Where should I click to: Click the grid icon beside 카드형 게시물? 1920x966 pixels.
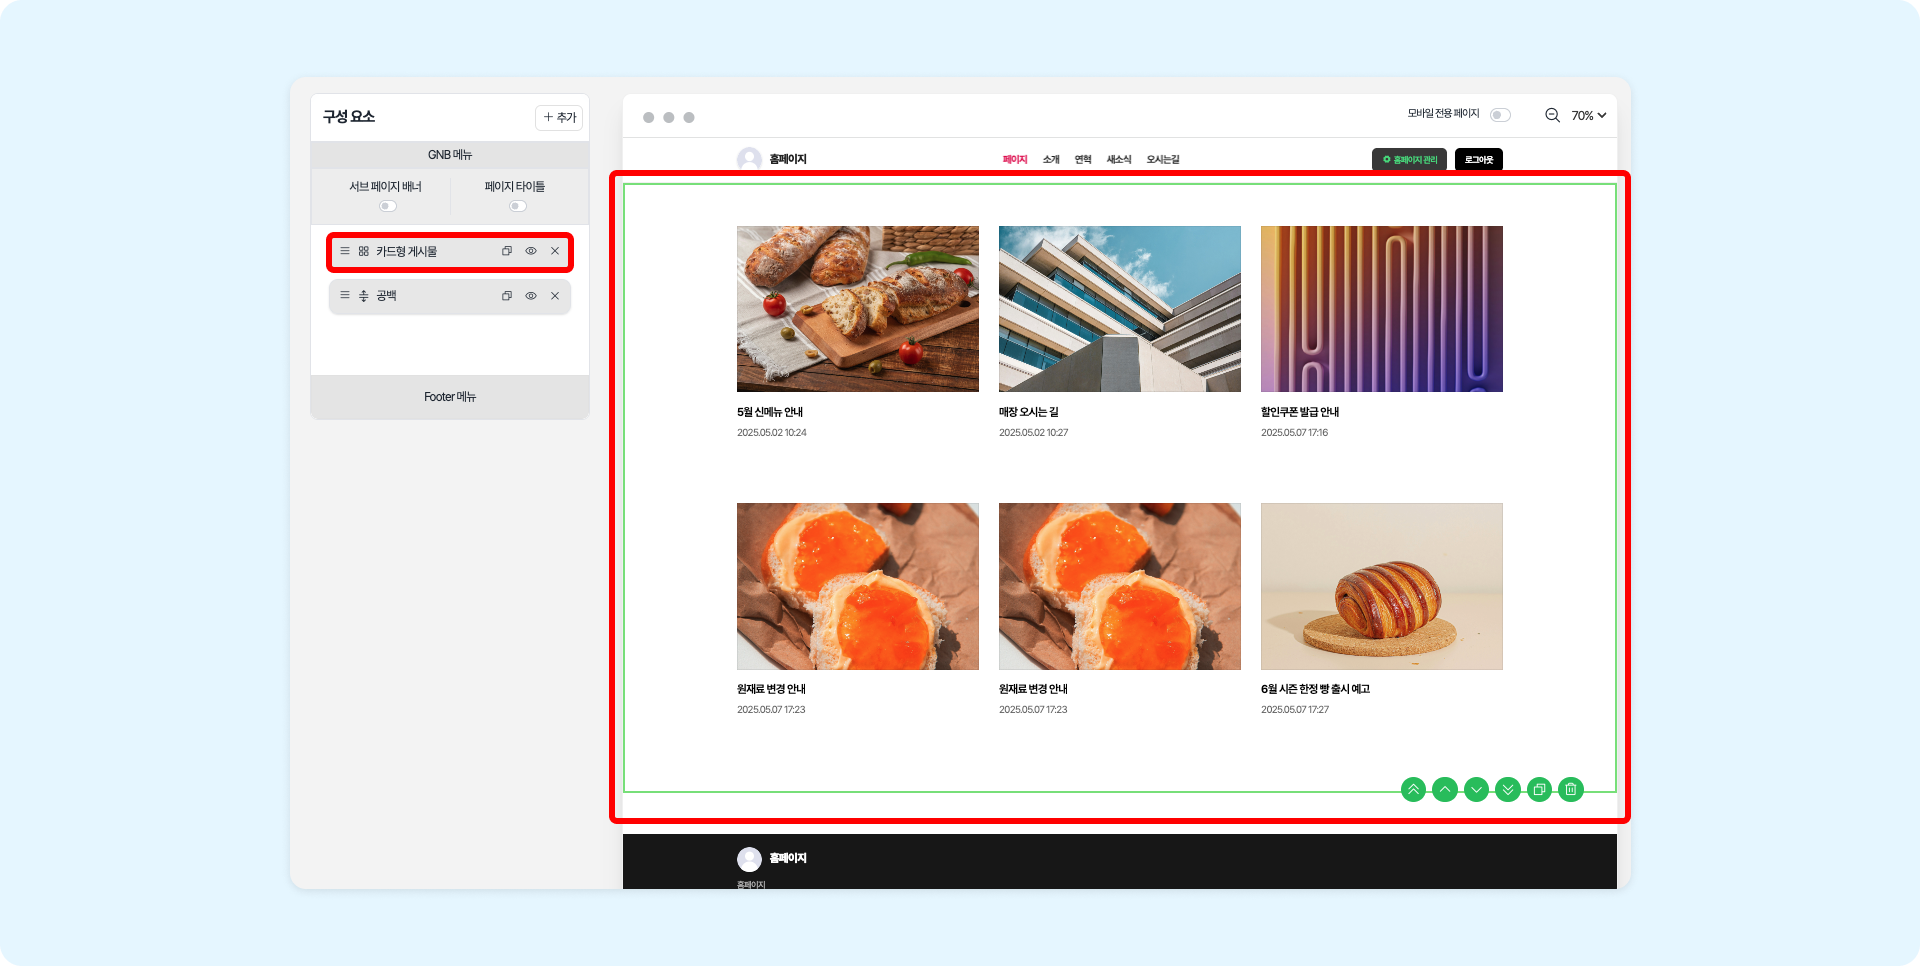tap(364, 252)
